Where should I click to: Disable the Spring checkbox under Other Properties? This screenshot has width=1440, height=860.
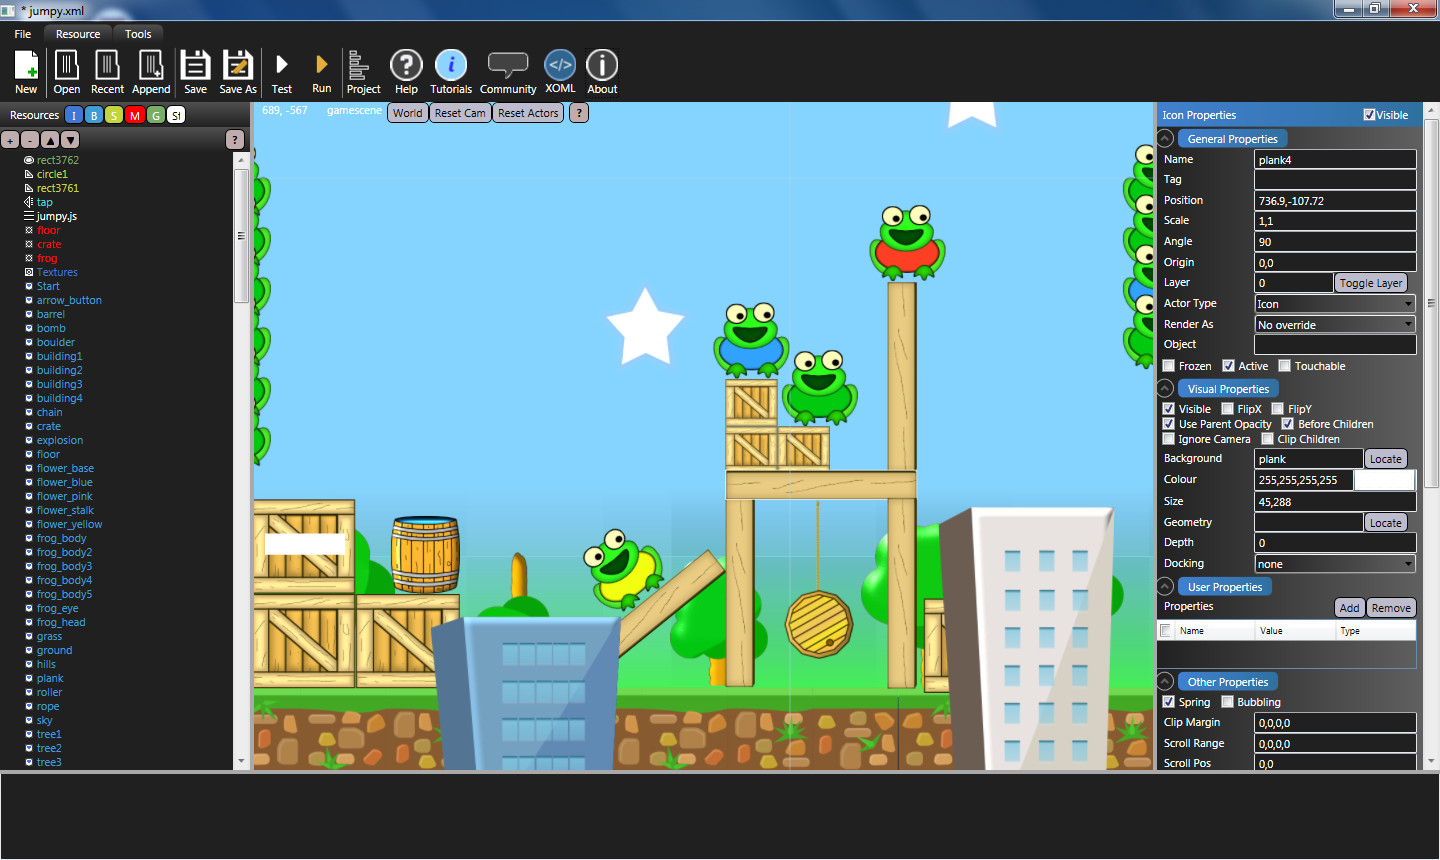(1168, 701)
